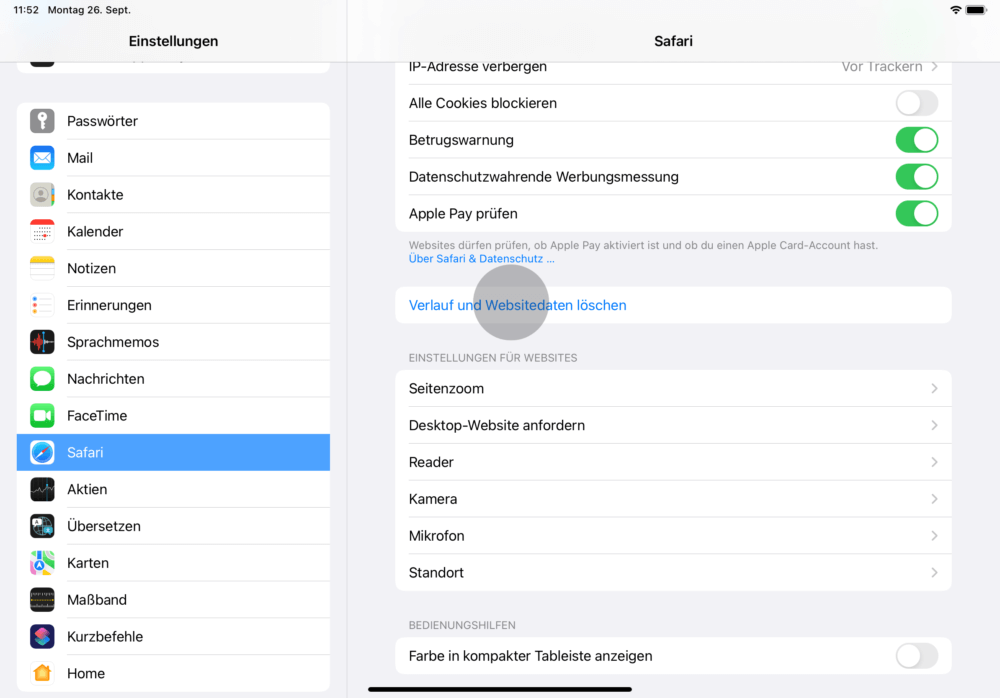
Task: Tap the battery status icon
Action: (x=976, y=10)
